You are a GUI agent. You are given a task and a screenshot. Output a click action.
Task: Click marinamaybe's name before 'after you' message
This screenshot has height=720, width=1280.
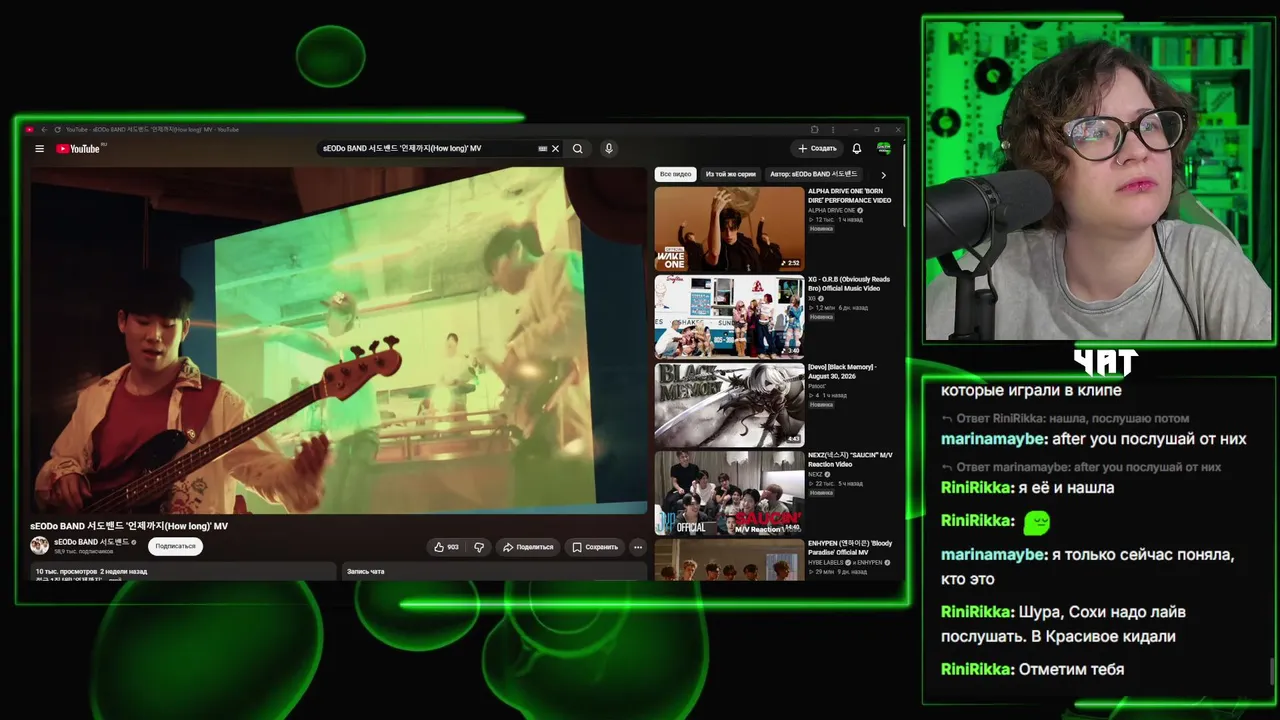click(x=992, y=439)
